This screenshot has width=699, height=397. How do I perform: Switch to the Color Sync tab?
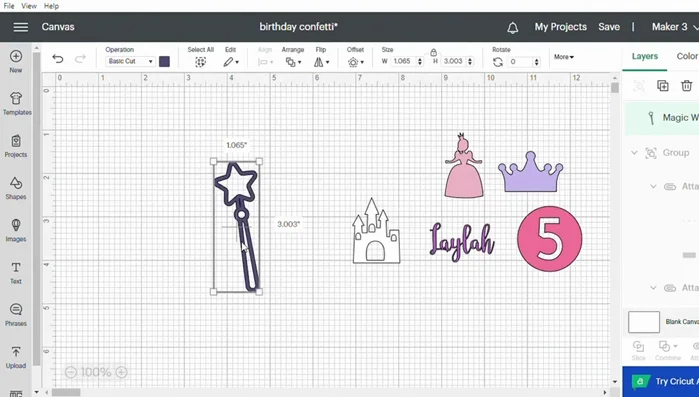click(x=687, y=56)
